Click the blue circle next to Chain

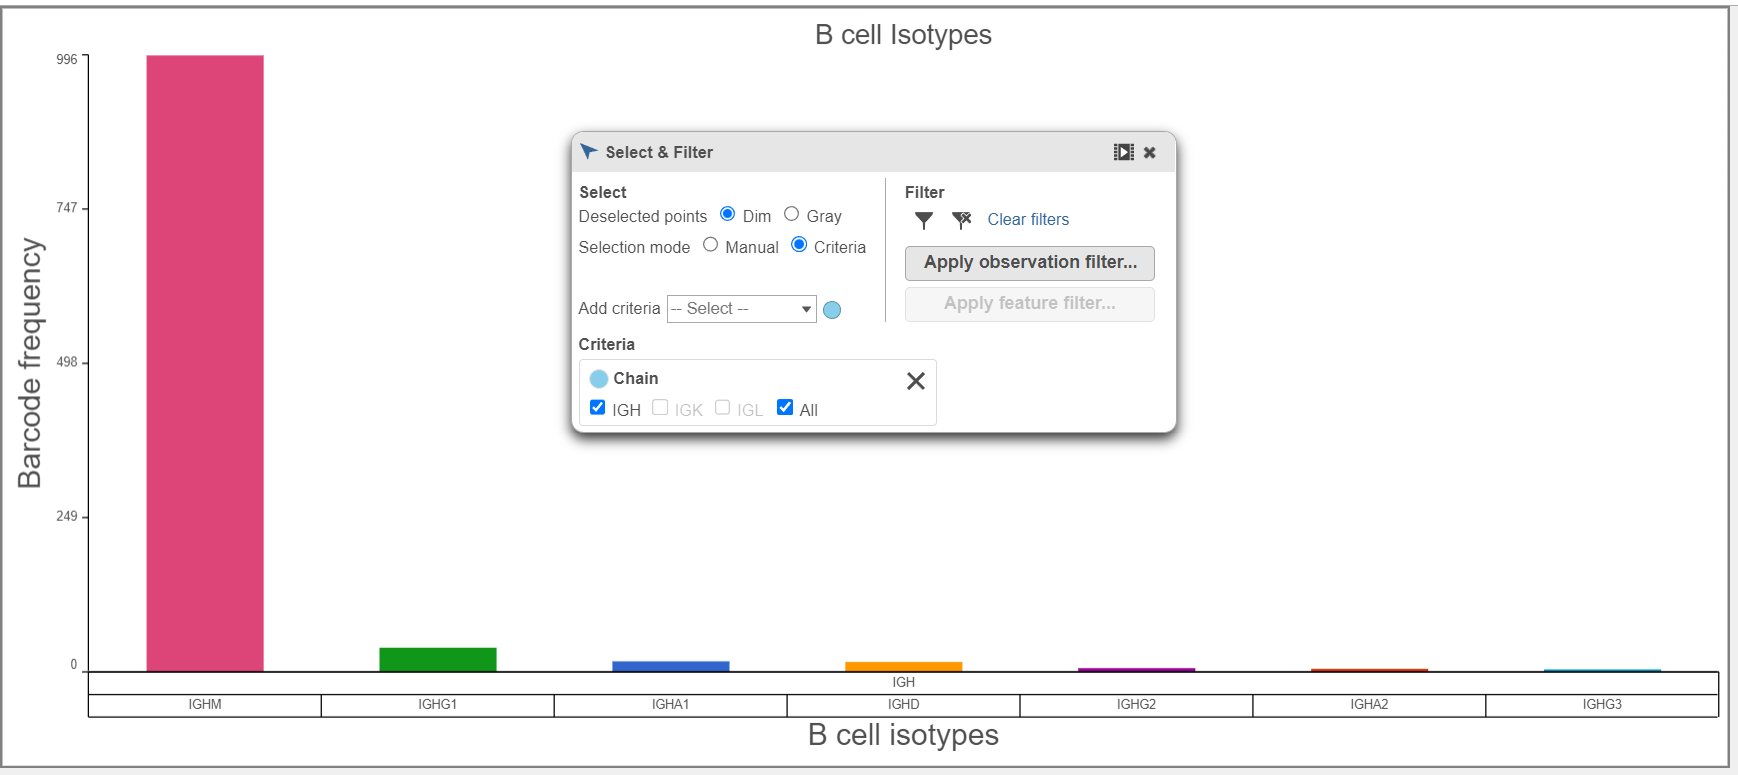point(599,379)
